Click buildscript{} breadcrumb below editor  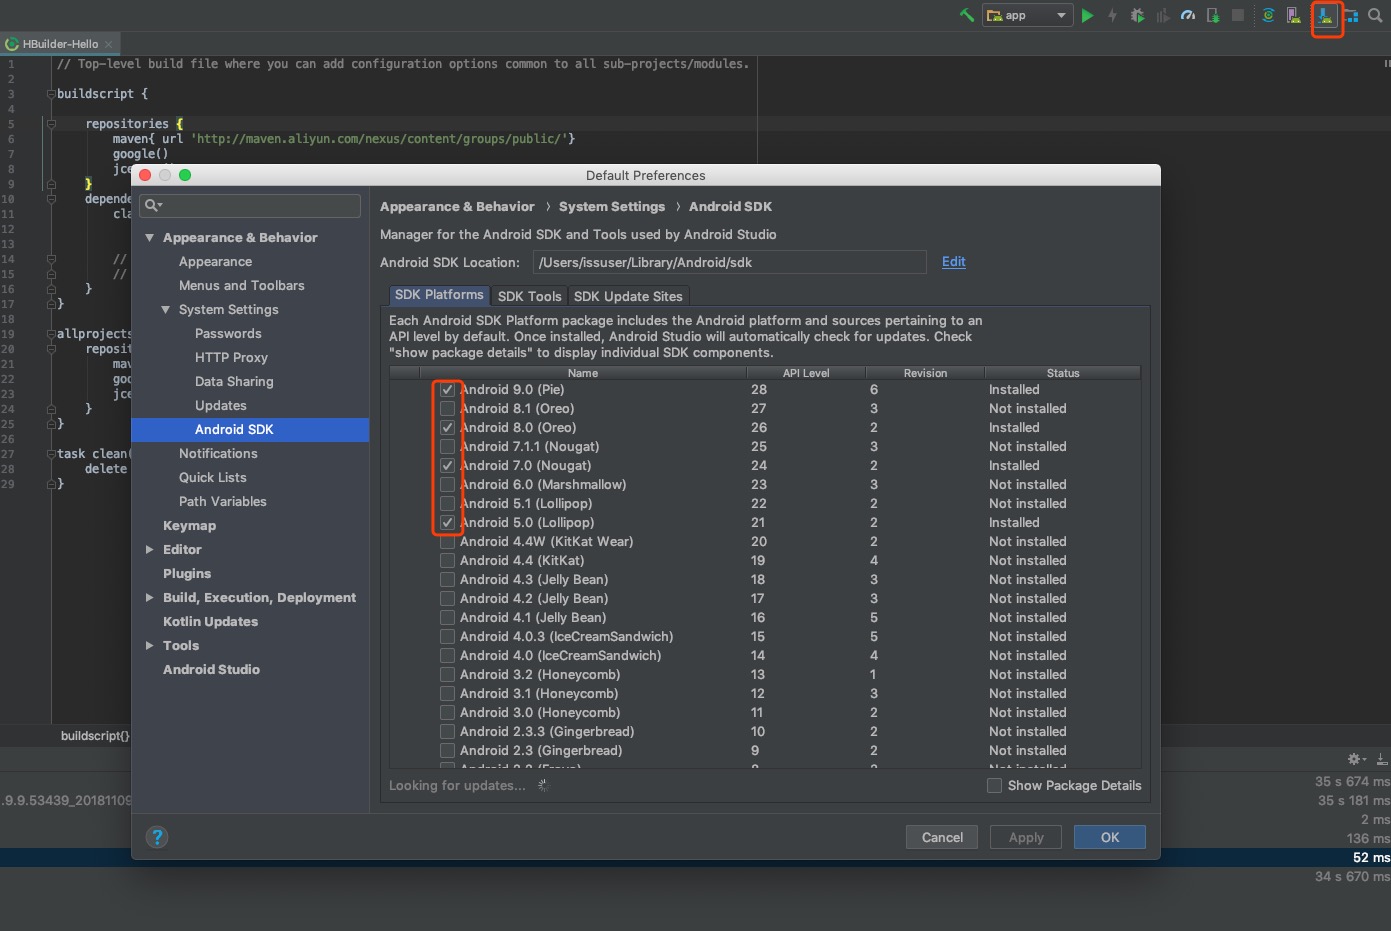(x=95, y=735)
